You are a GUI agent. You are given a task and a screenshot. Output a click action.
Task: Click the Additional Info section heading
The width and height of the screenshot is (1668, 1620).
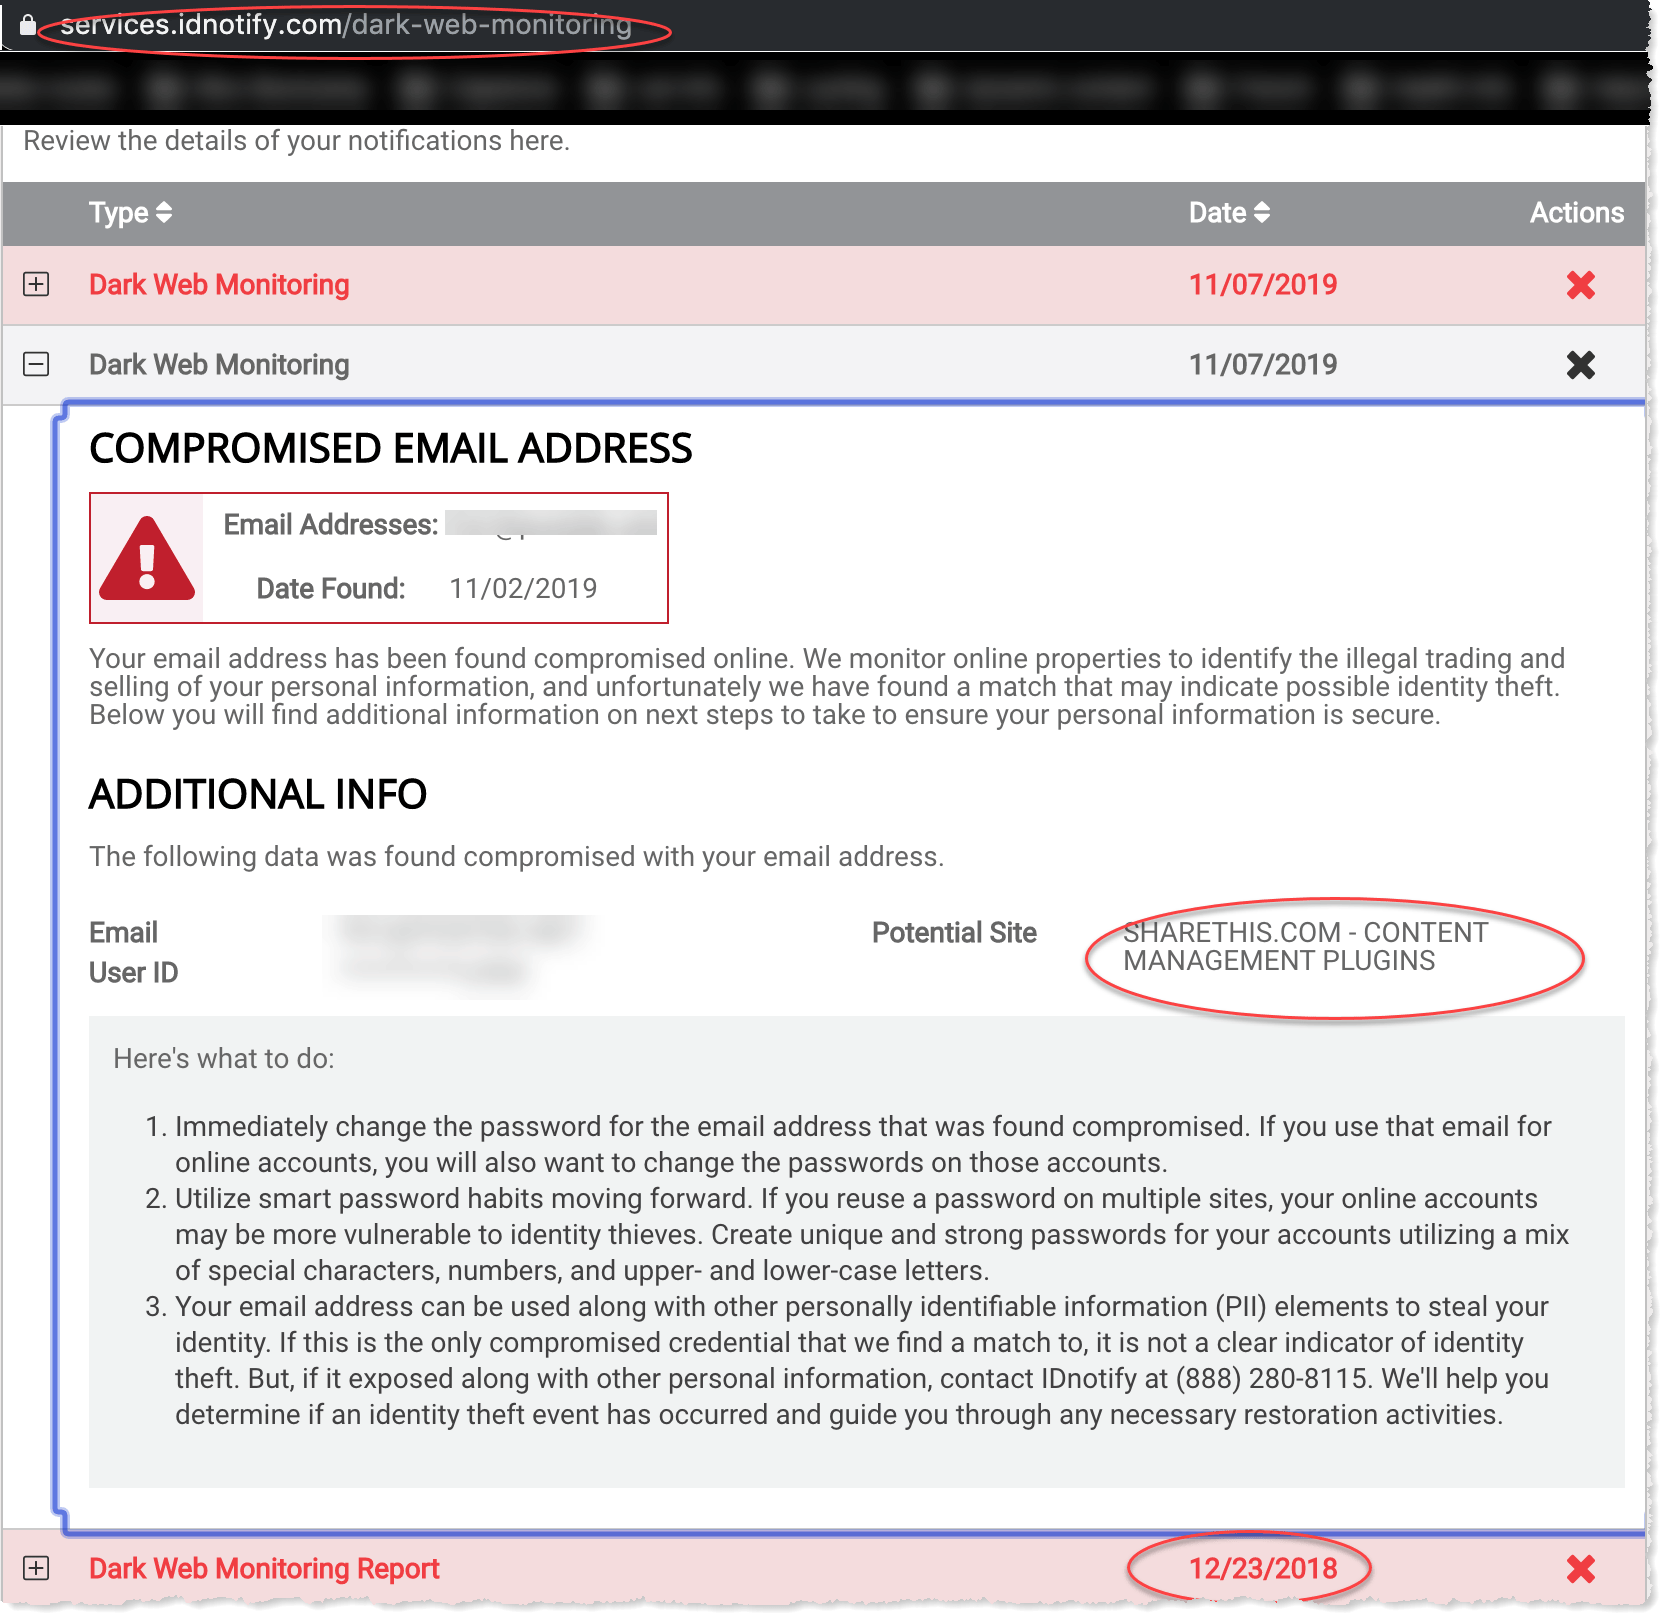[258, 794]
